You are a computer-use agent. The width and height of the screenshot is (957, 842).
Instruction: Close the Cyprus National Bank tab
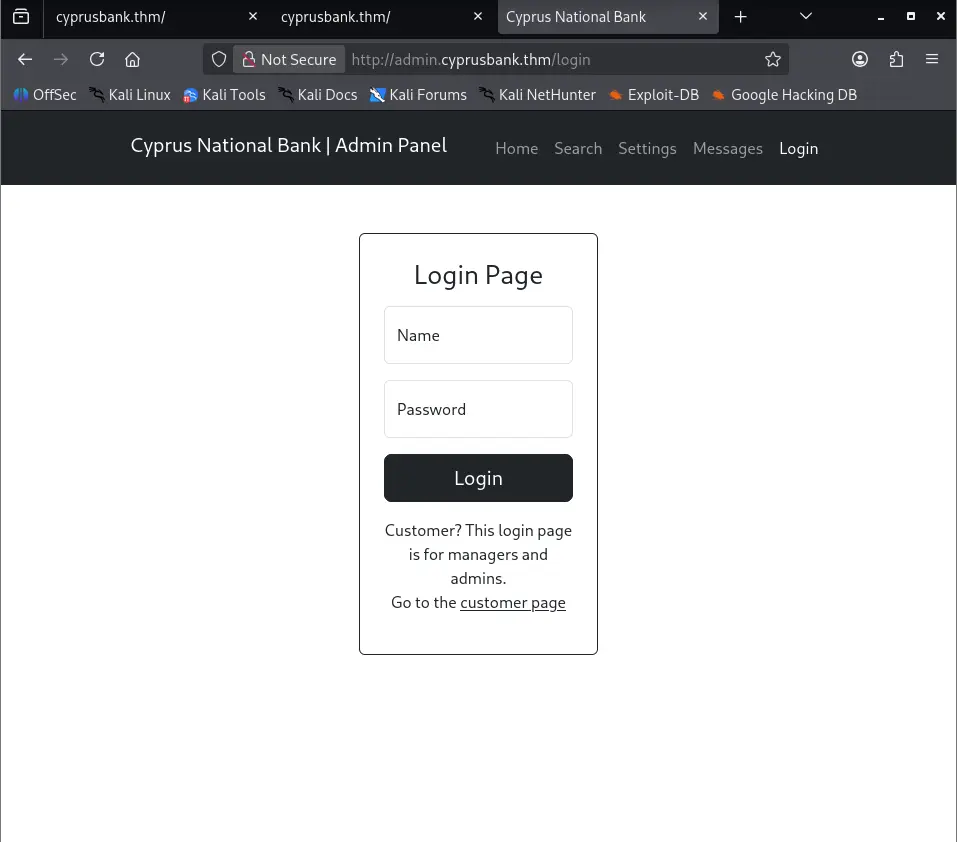704,17
